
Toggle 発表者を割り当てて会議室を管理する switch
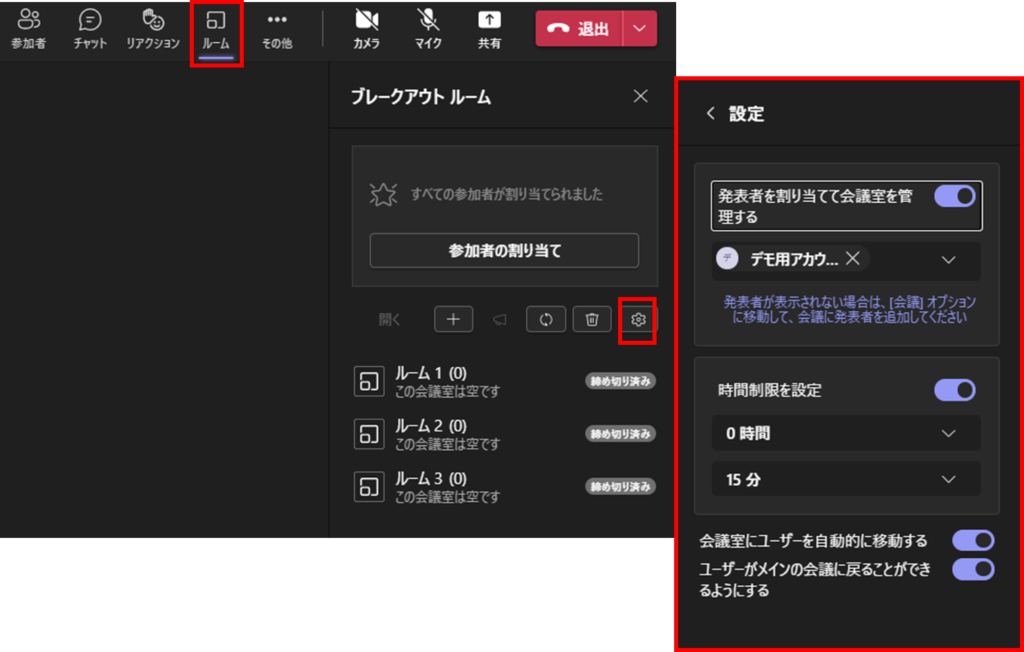954,196
